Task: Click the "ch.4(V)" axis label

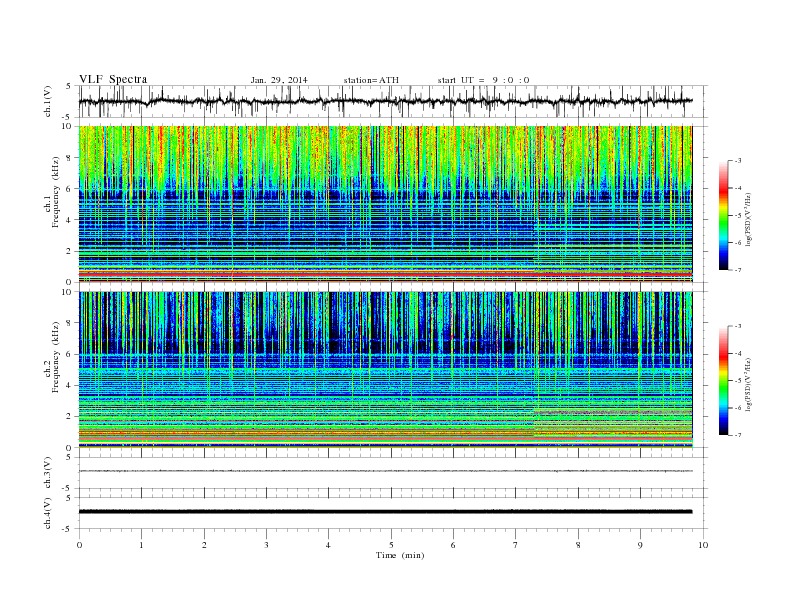Action: [x=48, y=513]
